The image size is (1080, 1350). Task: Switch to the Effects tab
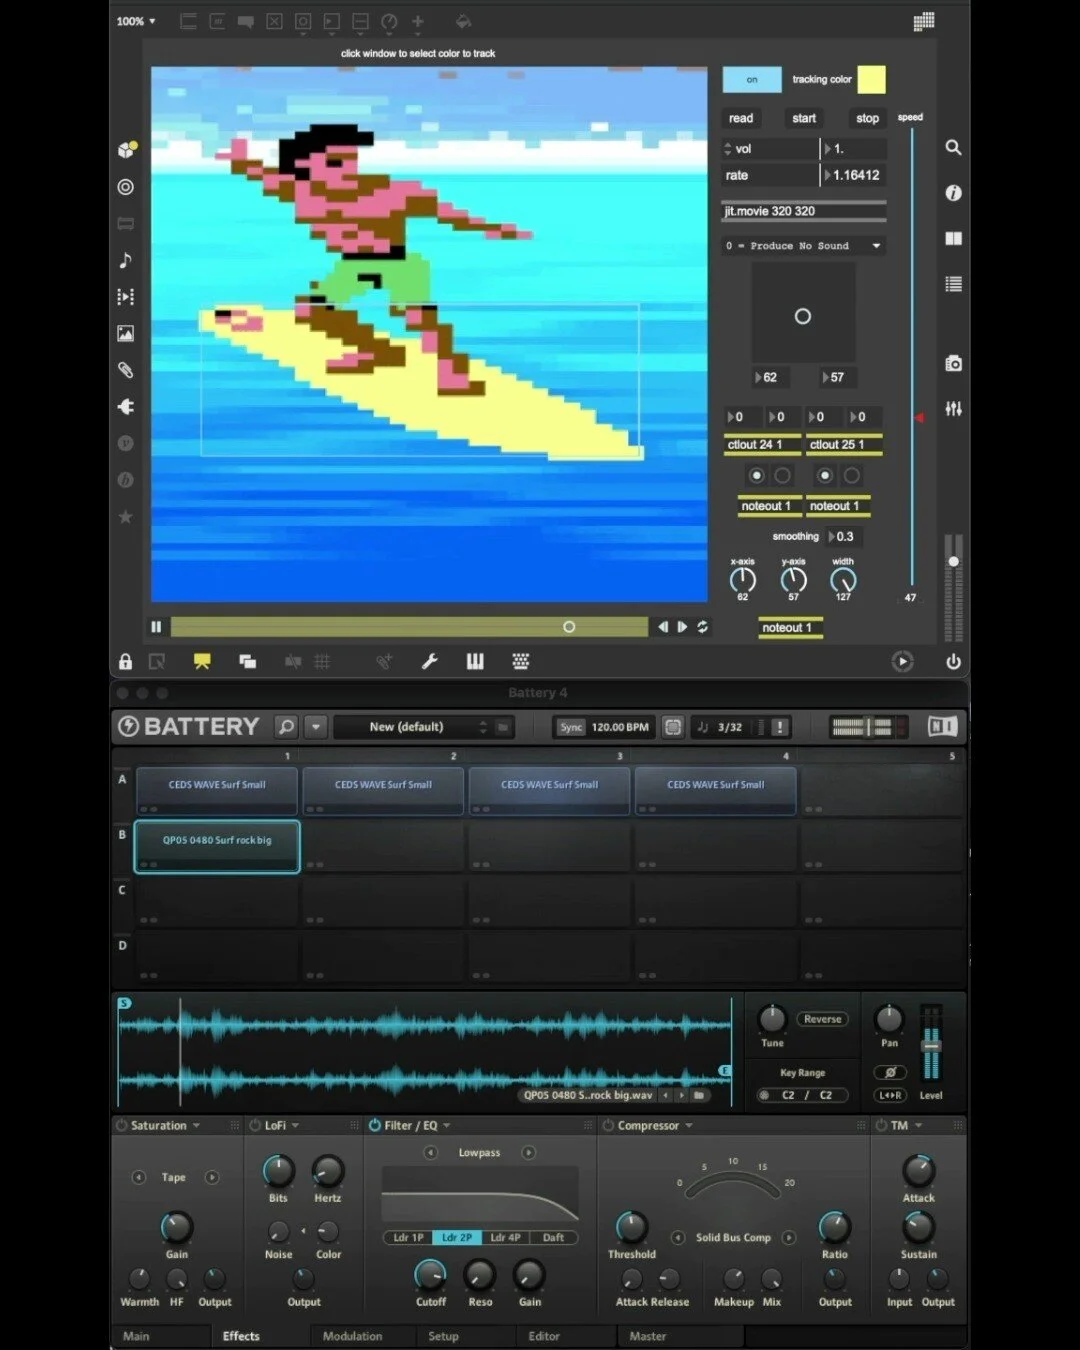(241, 1336)
